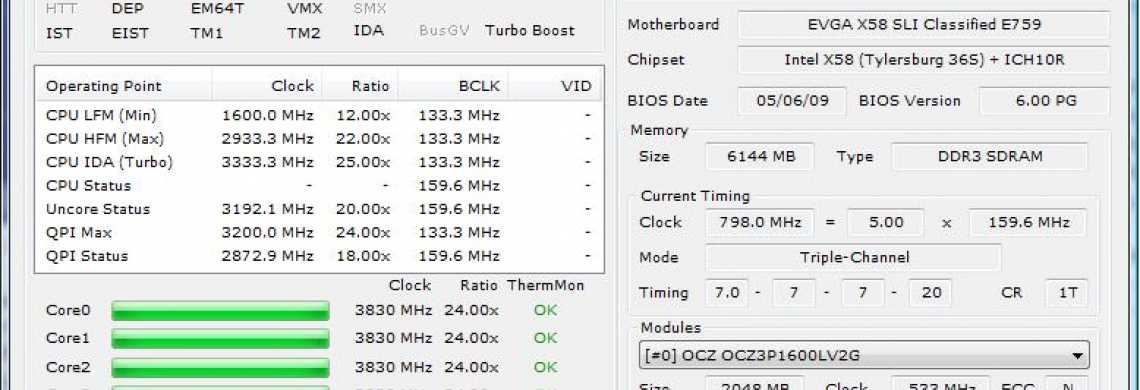Click the Motherboard name field
The height and width of the screenshot is (390, 1140).
(x=924, y=25)
